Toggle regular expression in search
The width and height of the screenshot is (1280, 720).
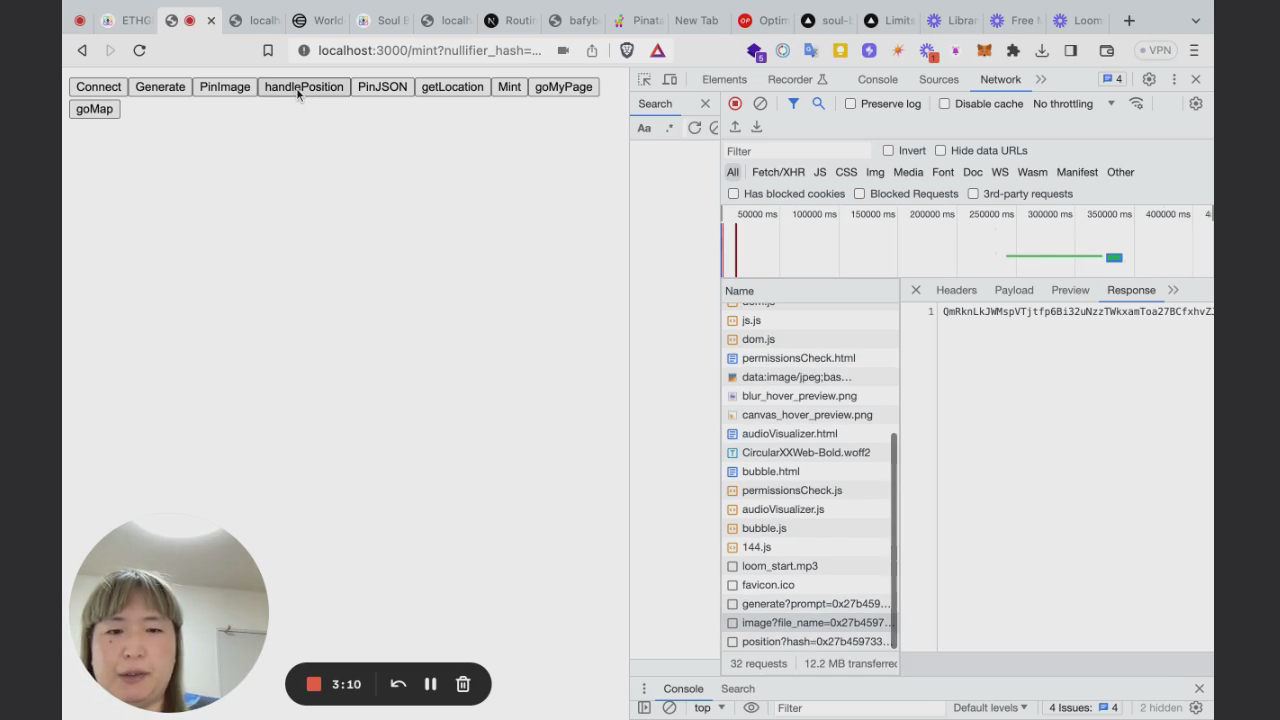coord(670,127)
